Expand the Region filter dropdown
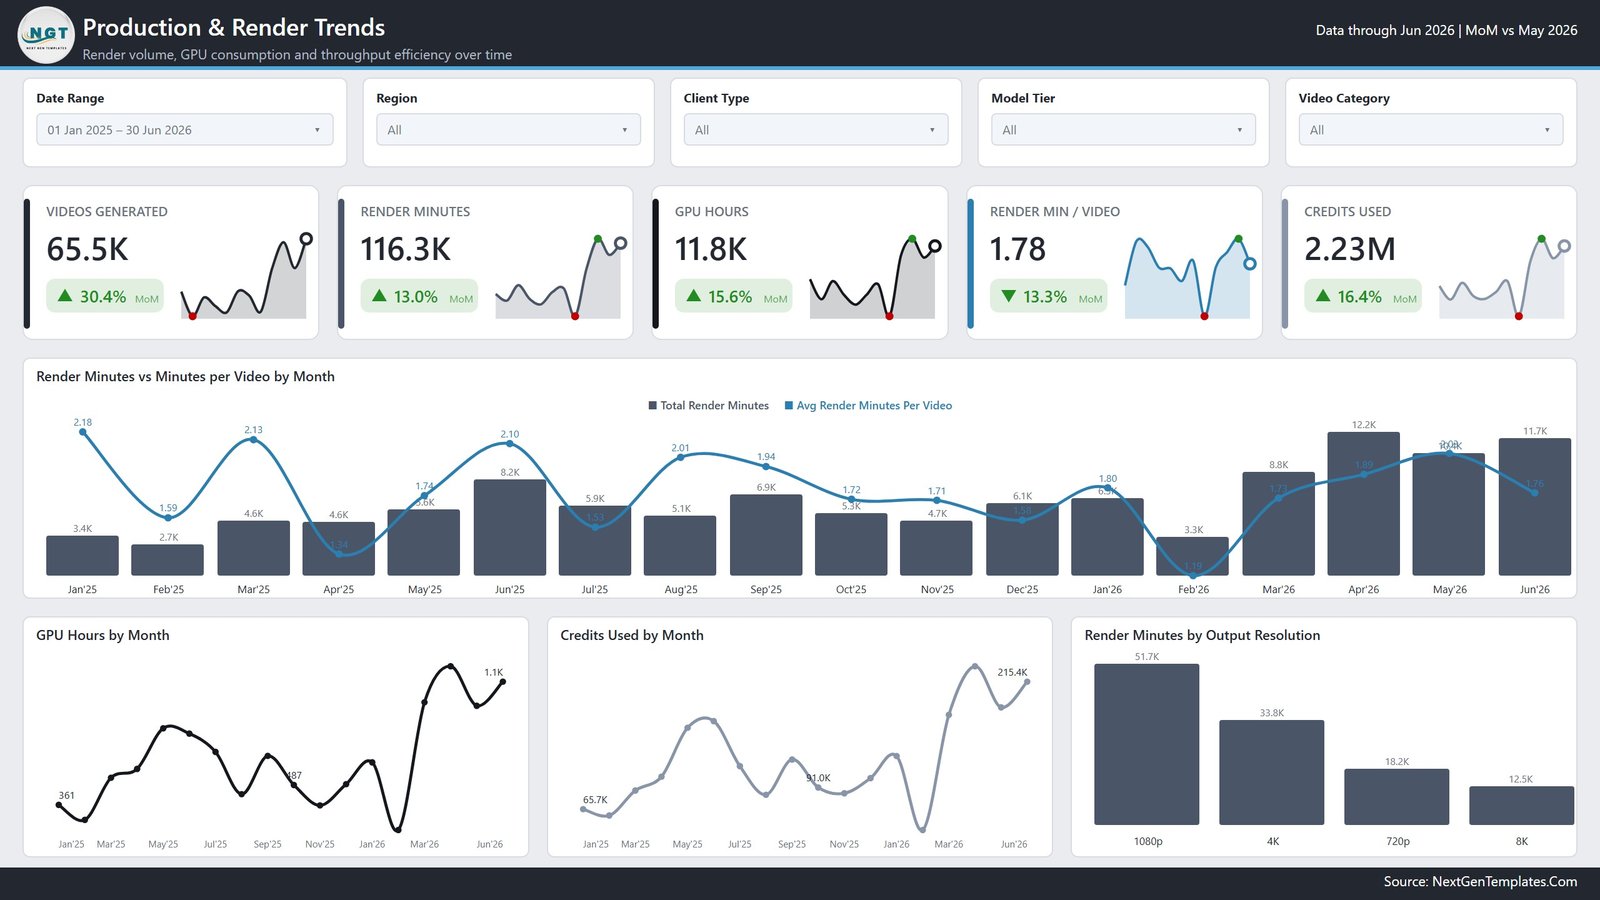1600x900 pixels. tap(508, 130)
